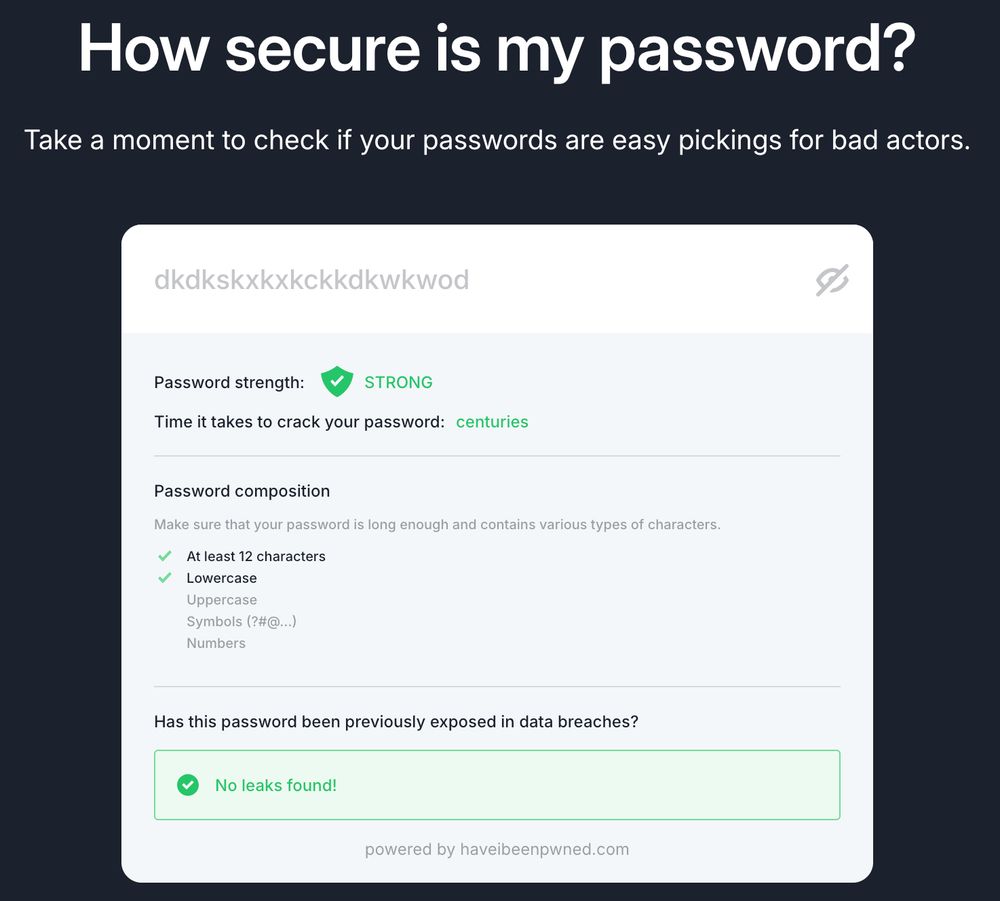Open the haveibeenpwned.com link

[545, 849]
